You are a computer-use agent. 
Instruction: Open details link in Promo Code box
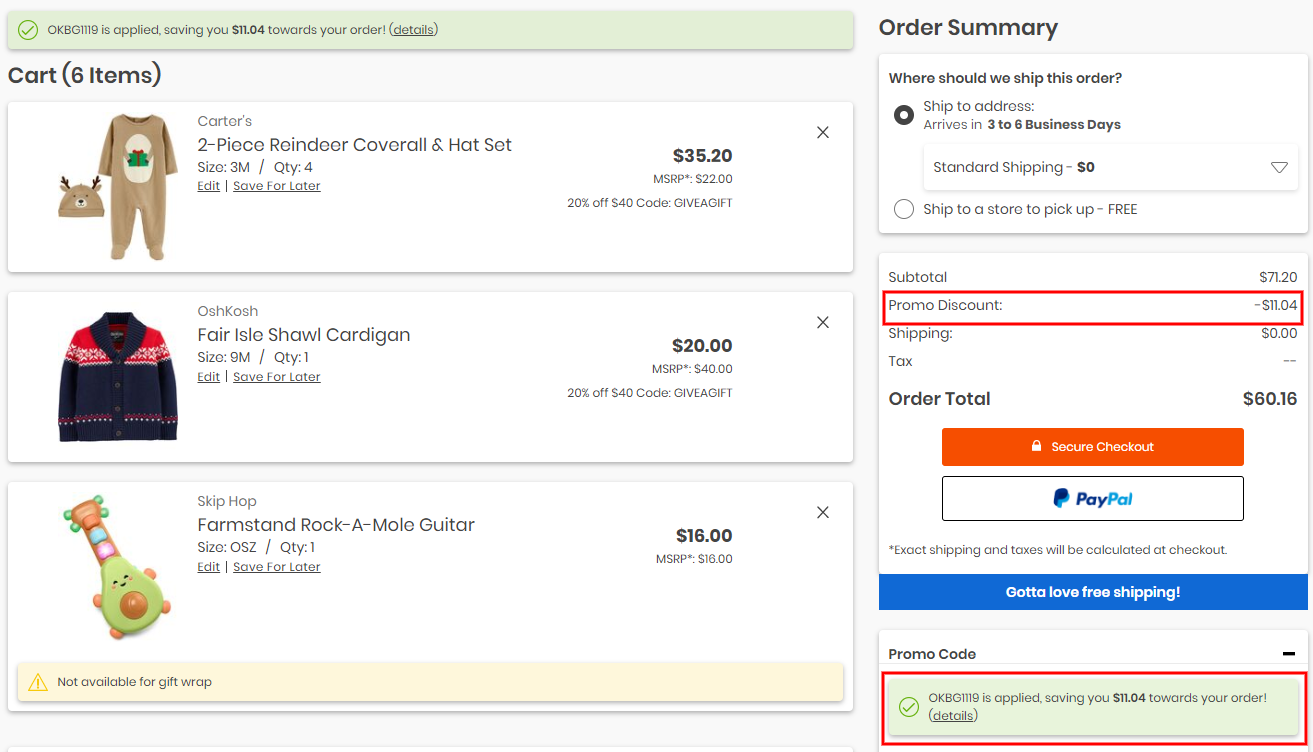(x=953, y=716)
